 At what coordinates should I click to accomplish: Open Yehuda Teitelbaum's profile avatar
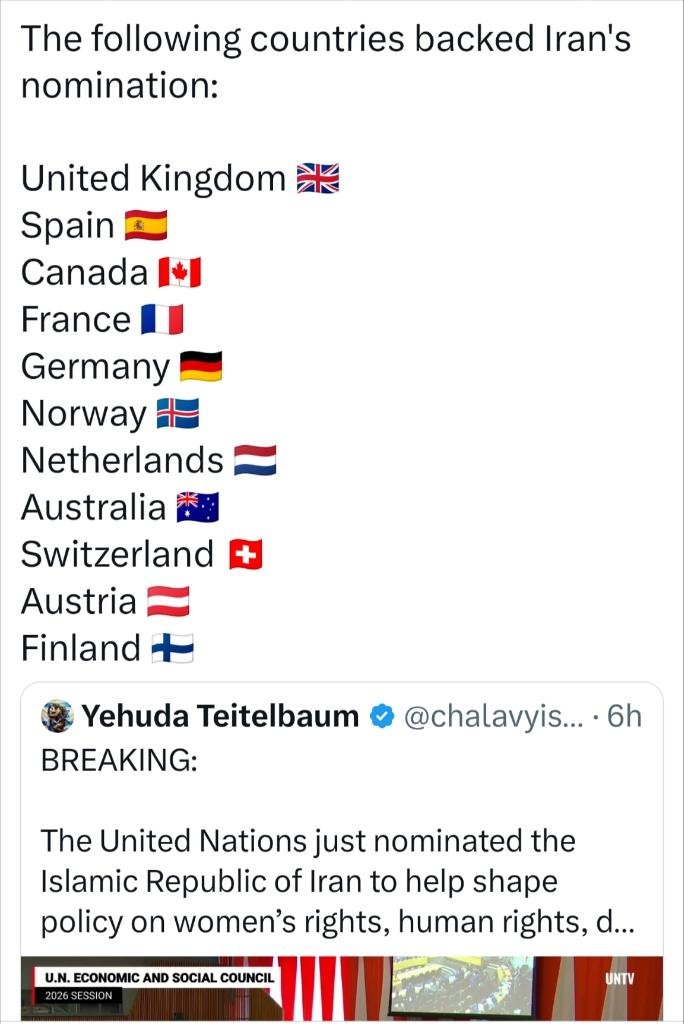(57, 716)
